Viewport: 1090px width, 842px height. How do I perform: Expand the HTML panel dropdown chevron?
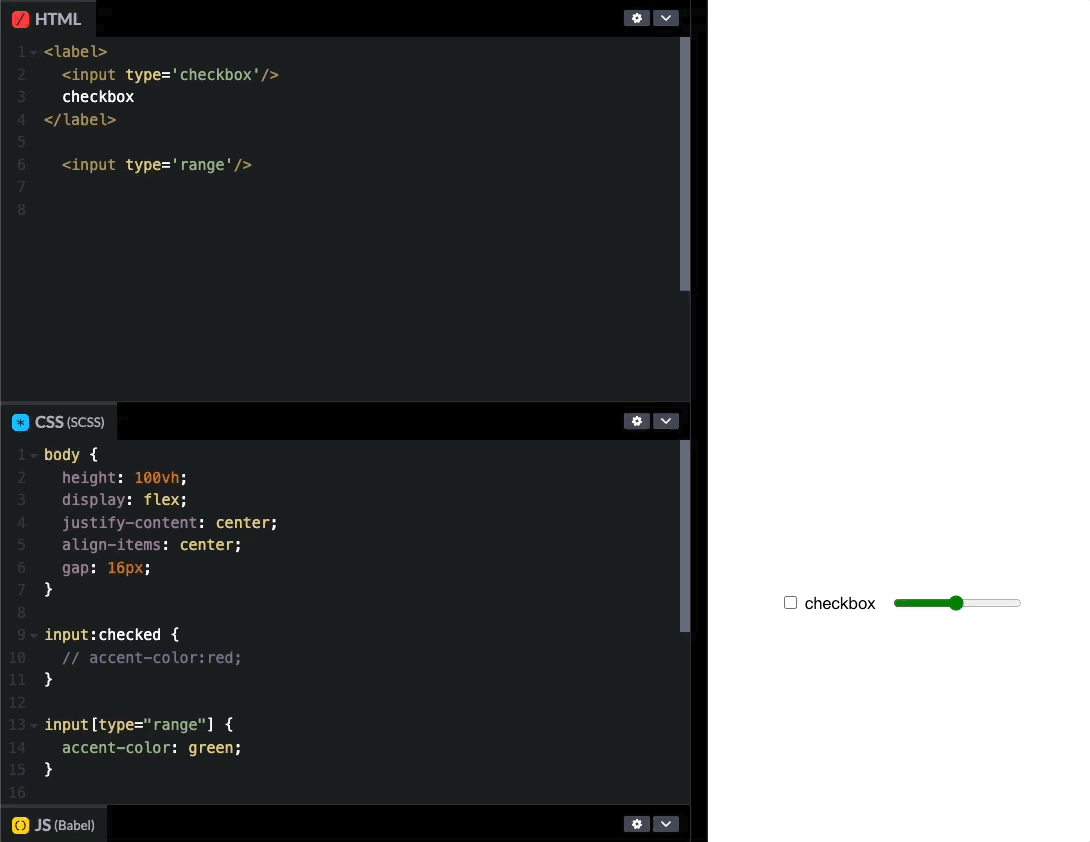point(666,18)
